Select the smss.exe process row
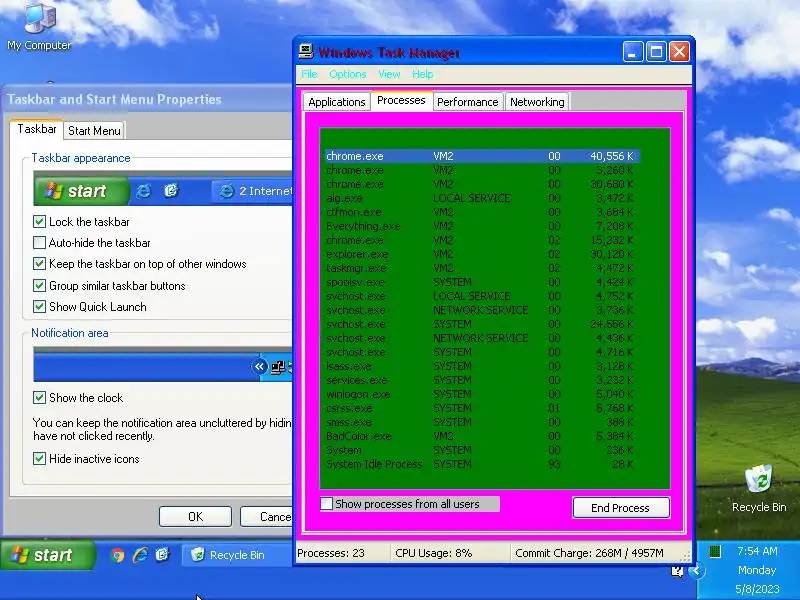800x600 pixels. 482,422
